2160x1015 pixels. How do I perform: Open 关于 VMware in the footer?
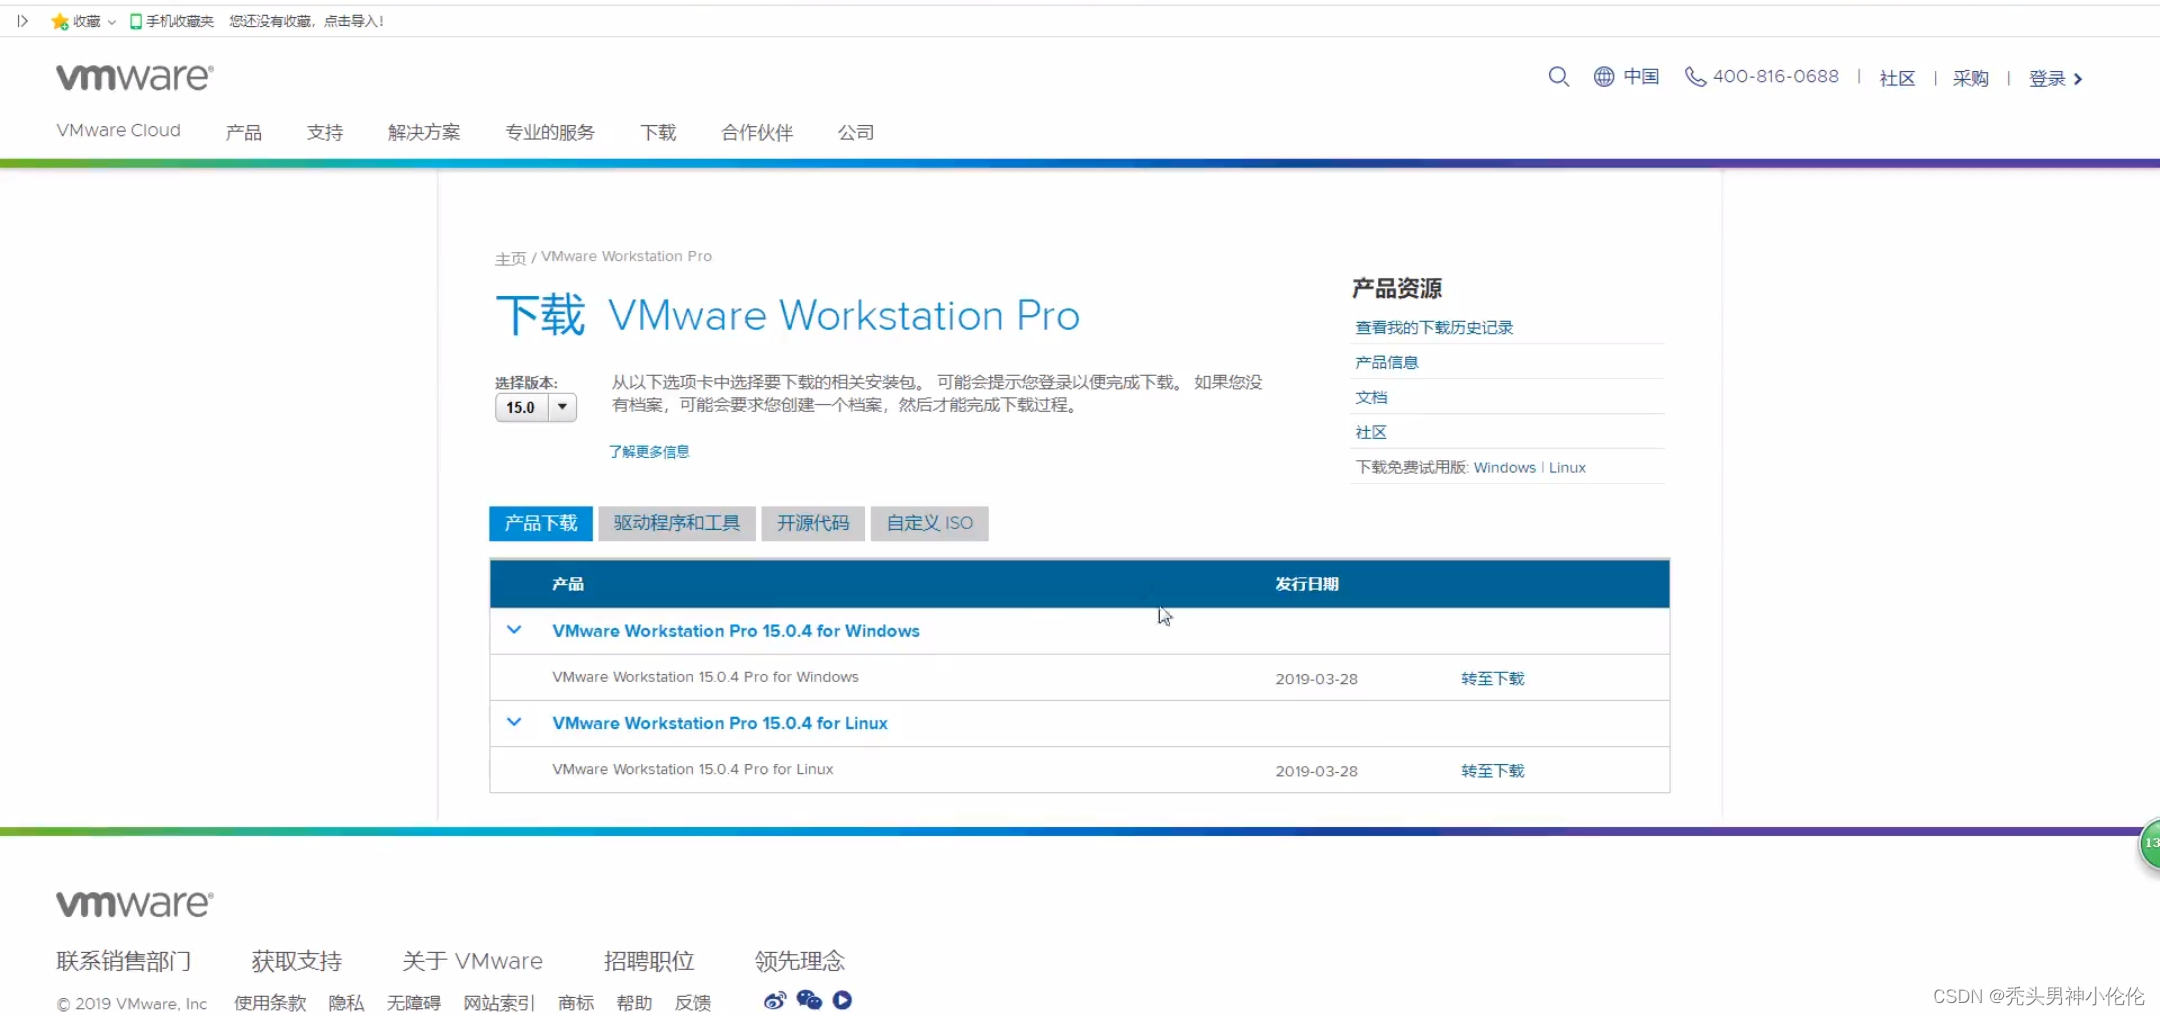point(472,961)
